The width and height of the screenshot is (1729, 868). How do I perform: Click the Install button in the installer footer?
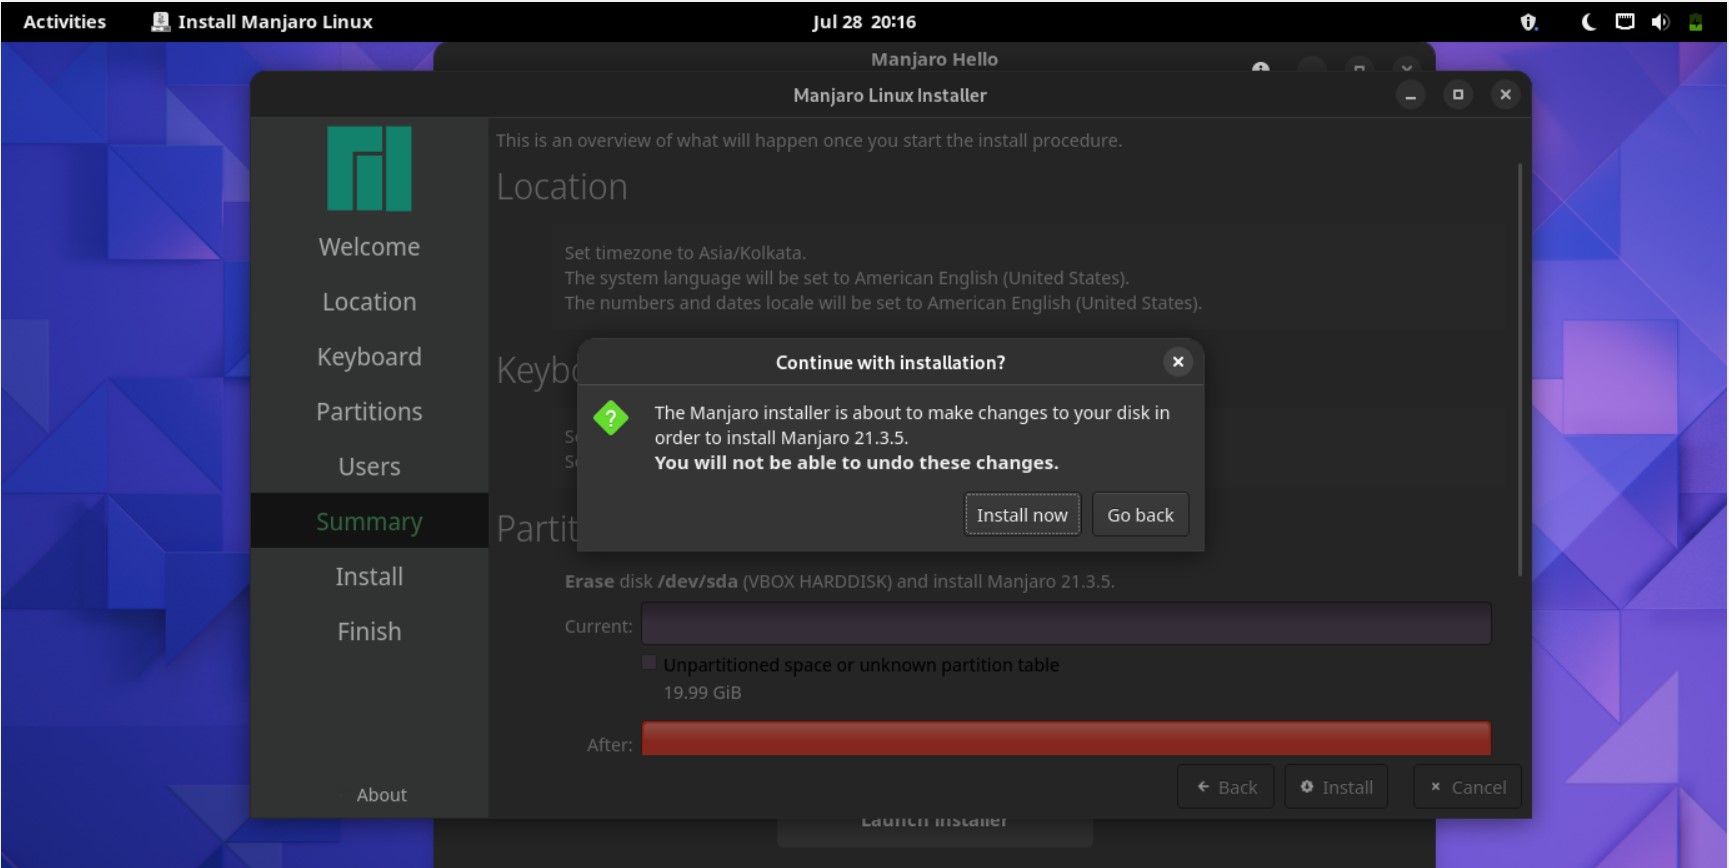(x=1336, y=787)
